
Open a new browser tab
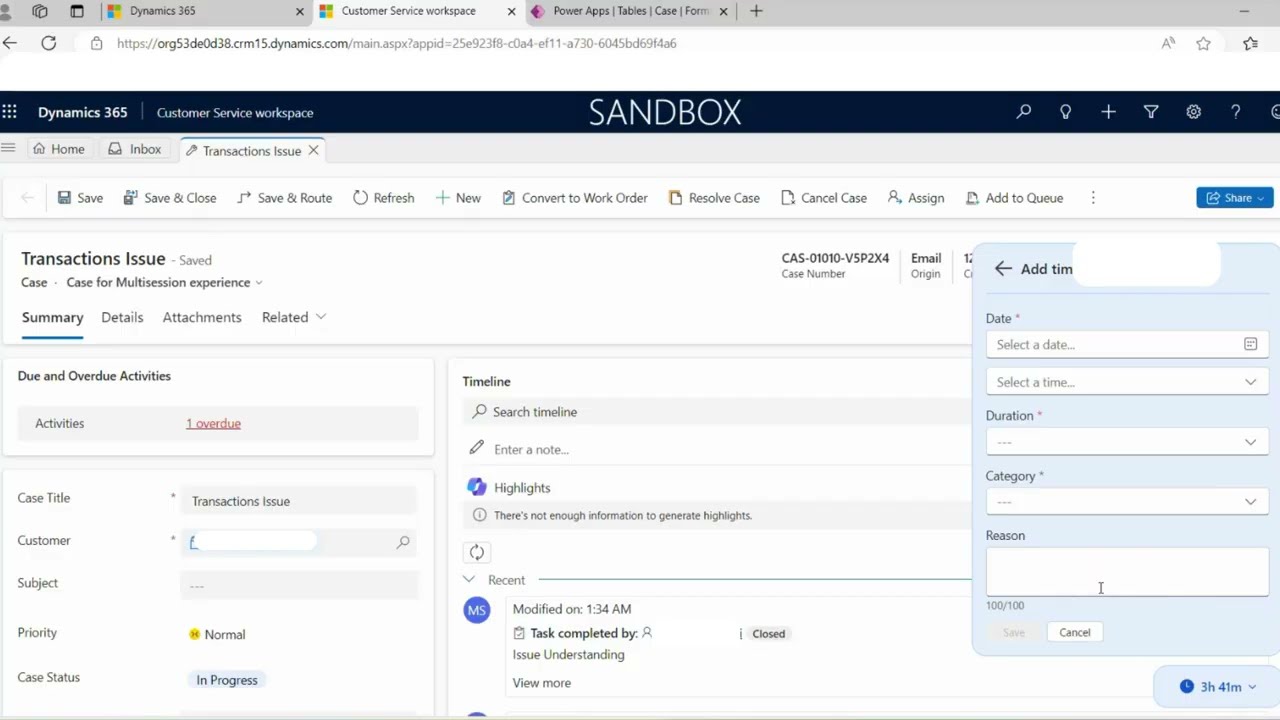[756, 11]
